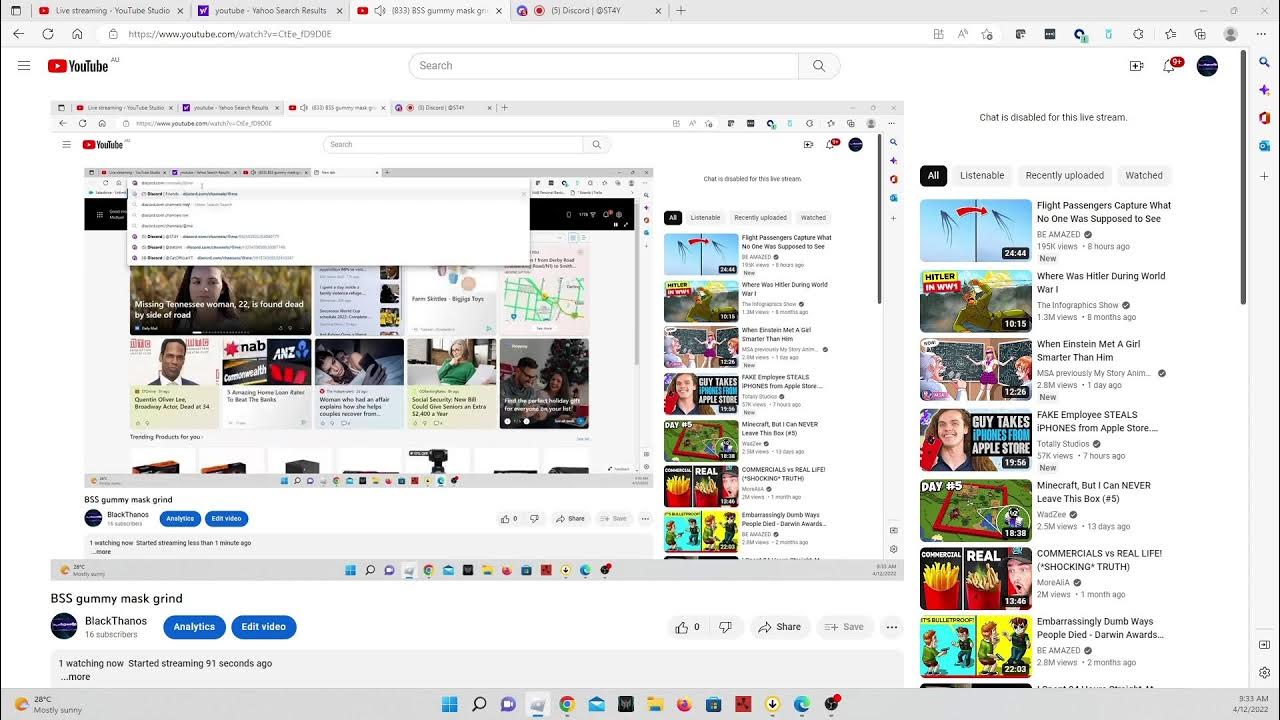Open OBS Studio from the taskbar

[x=831, y=704]
